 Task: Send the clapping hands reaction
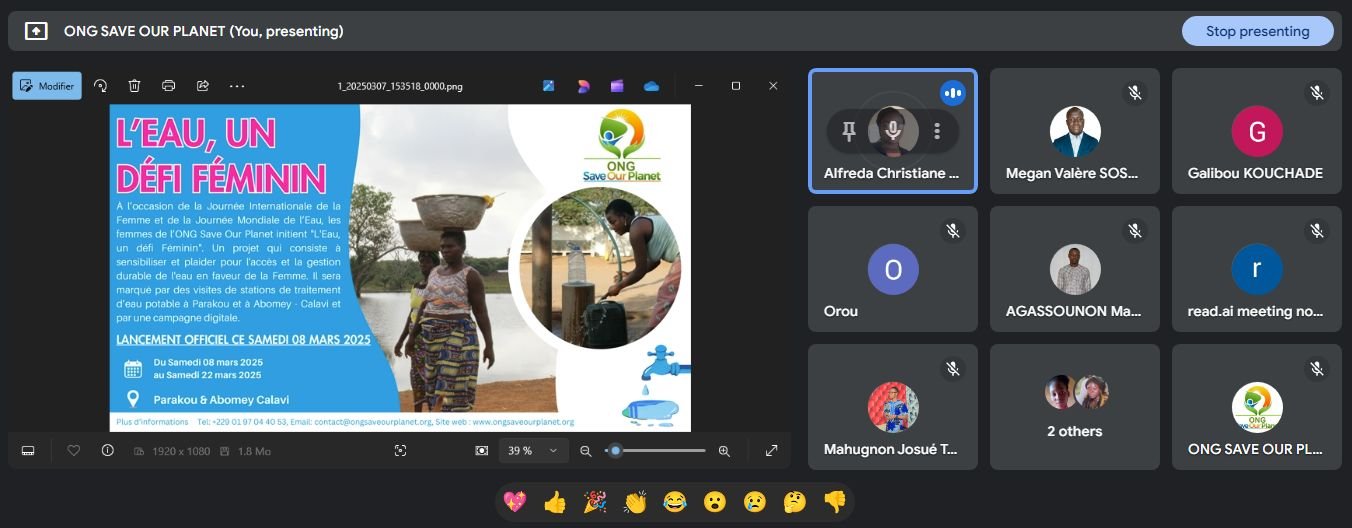click(635, 501)
